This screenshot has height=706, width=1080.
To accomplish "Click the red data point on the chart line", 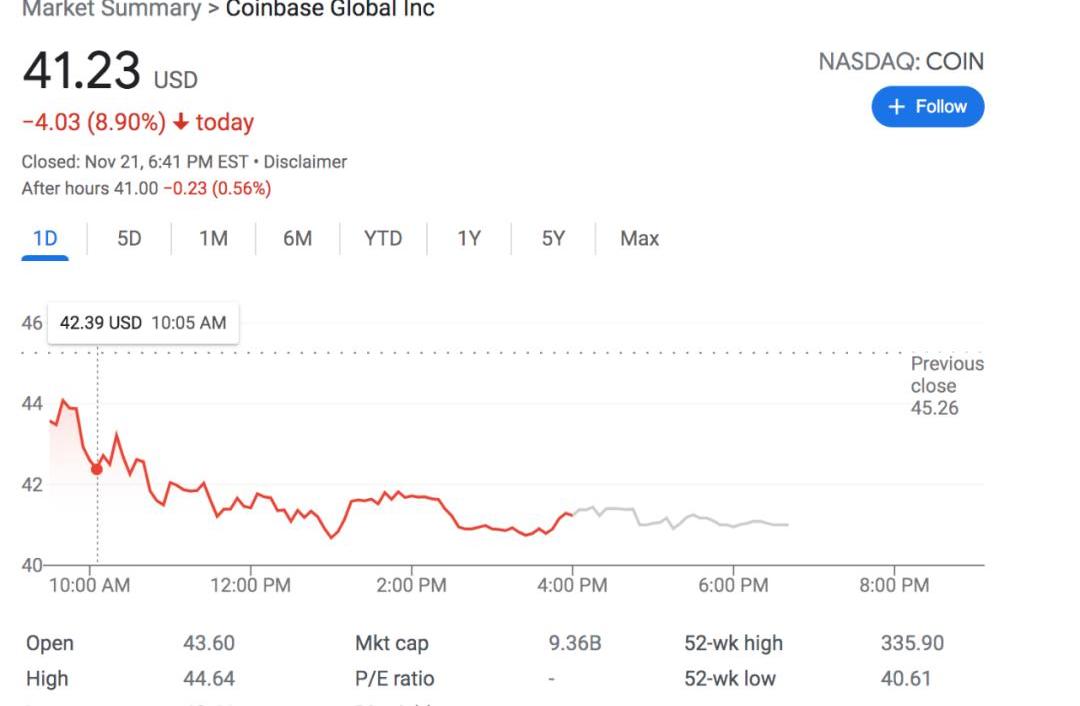I will coord(97,469).
